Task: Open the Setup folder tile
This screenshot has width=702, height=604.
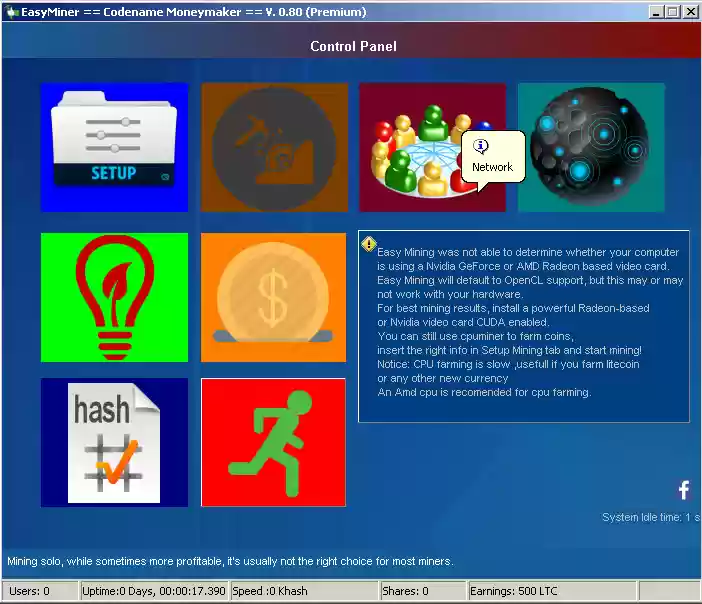Action: [114, 147]
